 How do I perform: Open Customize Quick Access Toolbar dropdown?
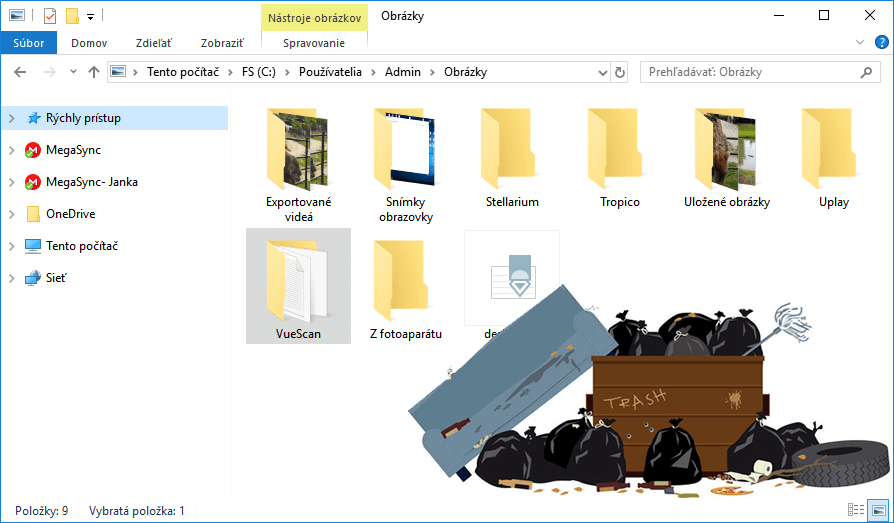click(x=90, y=16)
